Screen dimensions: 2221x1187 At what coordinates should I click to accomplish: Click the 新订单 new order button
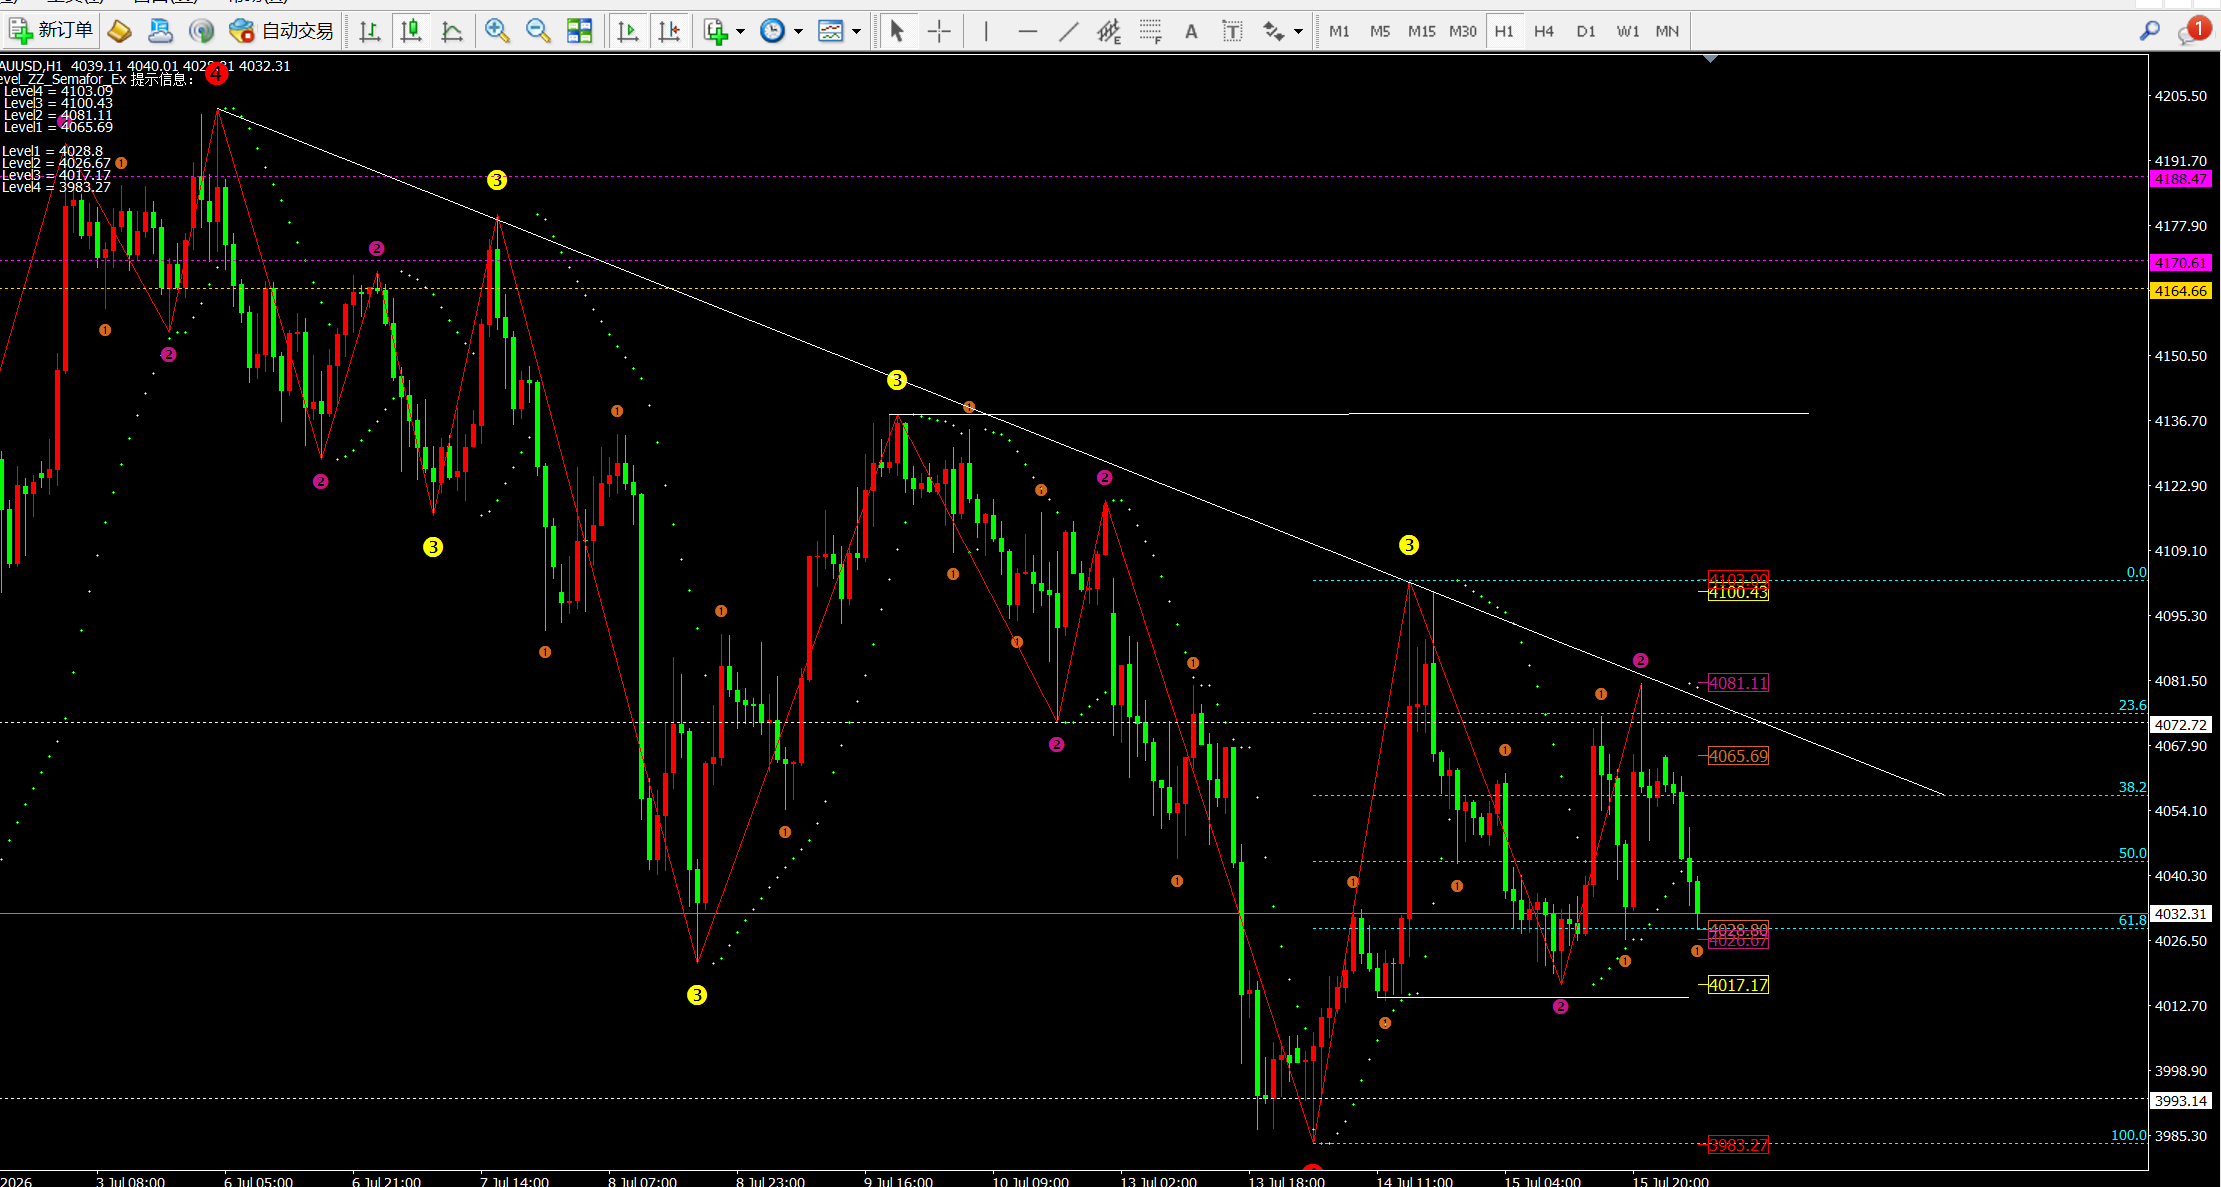[x=51, y=31]
